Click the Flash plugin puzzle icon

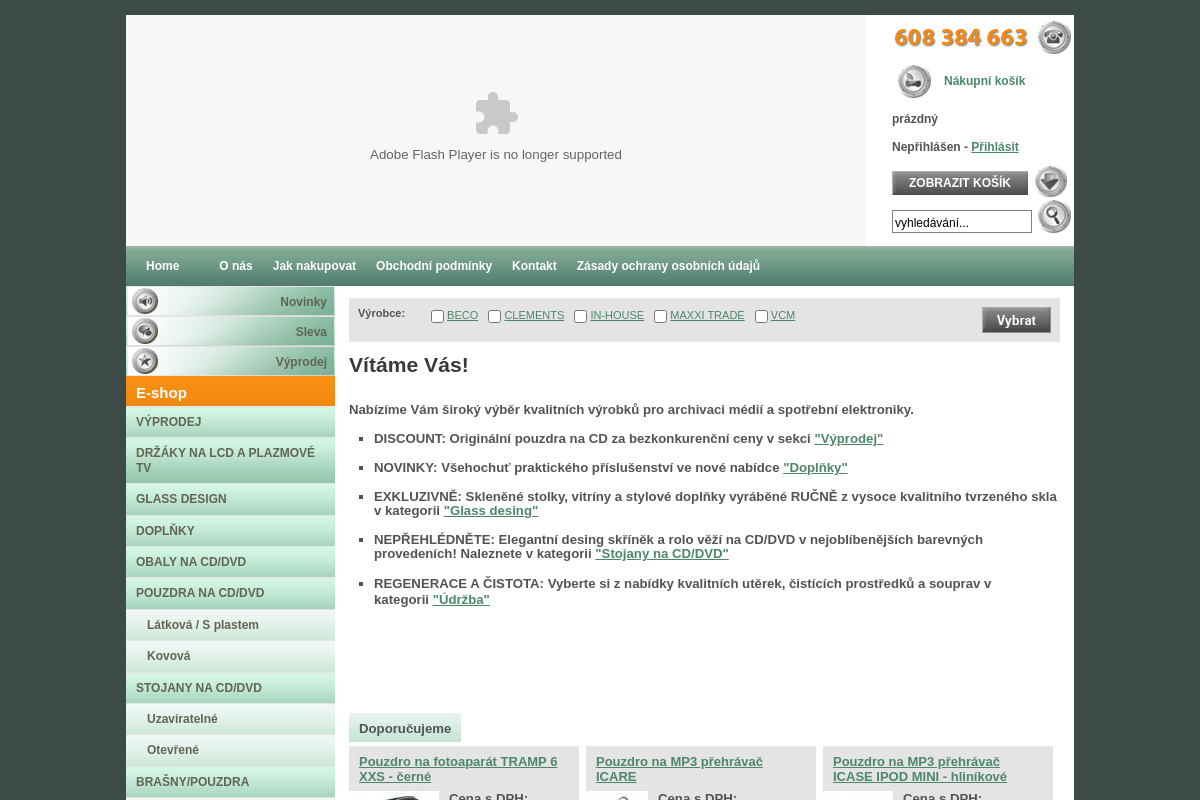pos(496,114)
